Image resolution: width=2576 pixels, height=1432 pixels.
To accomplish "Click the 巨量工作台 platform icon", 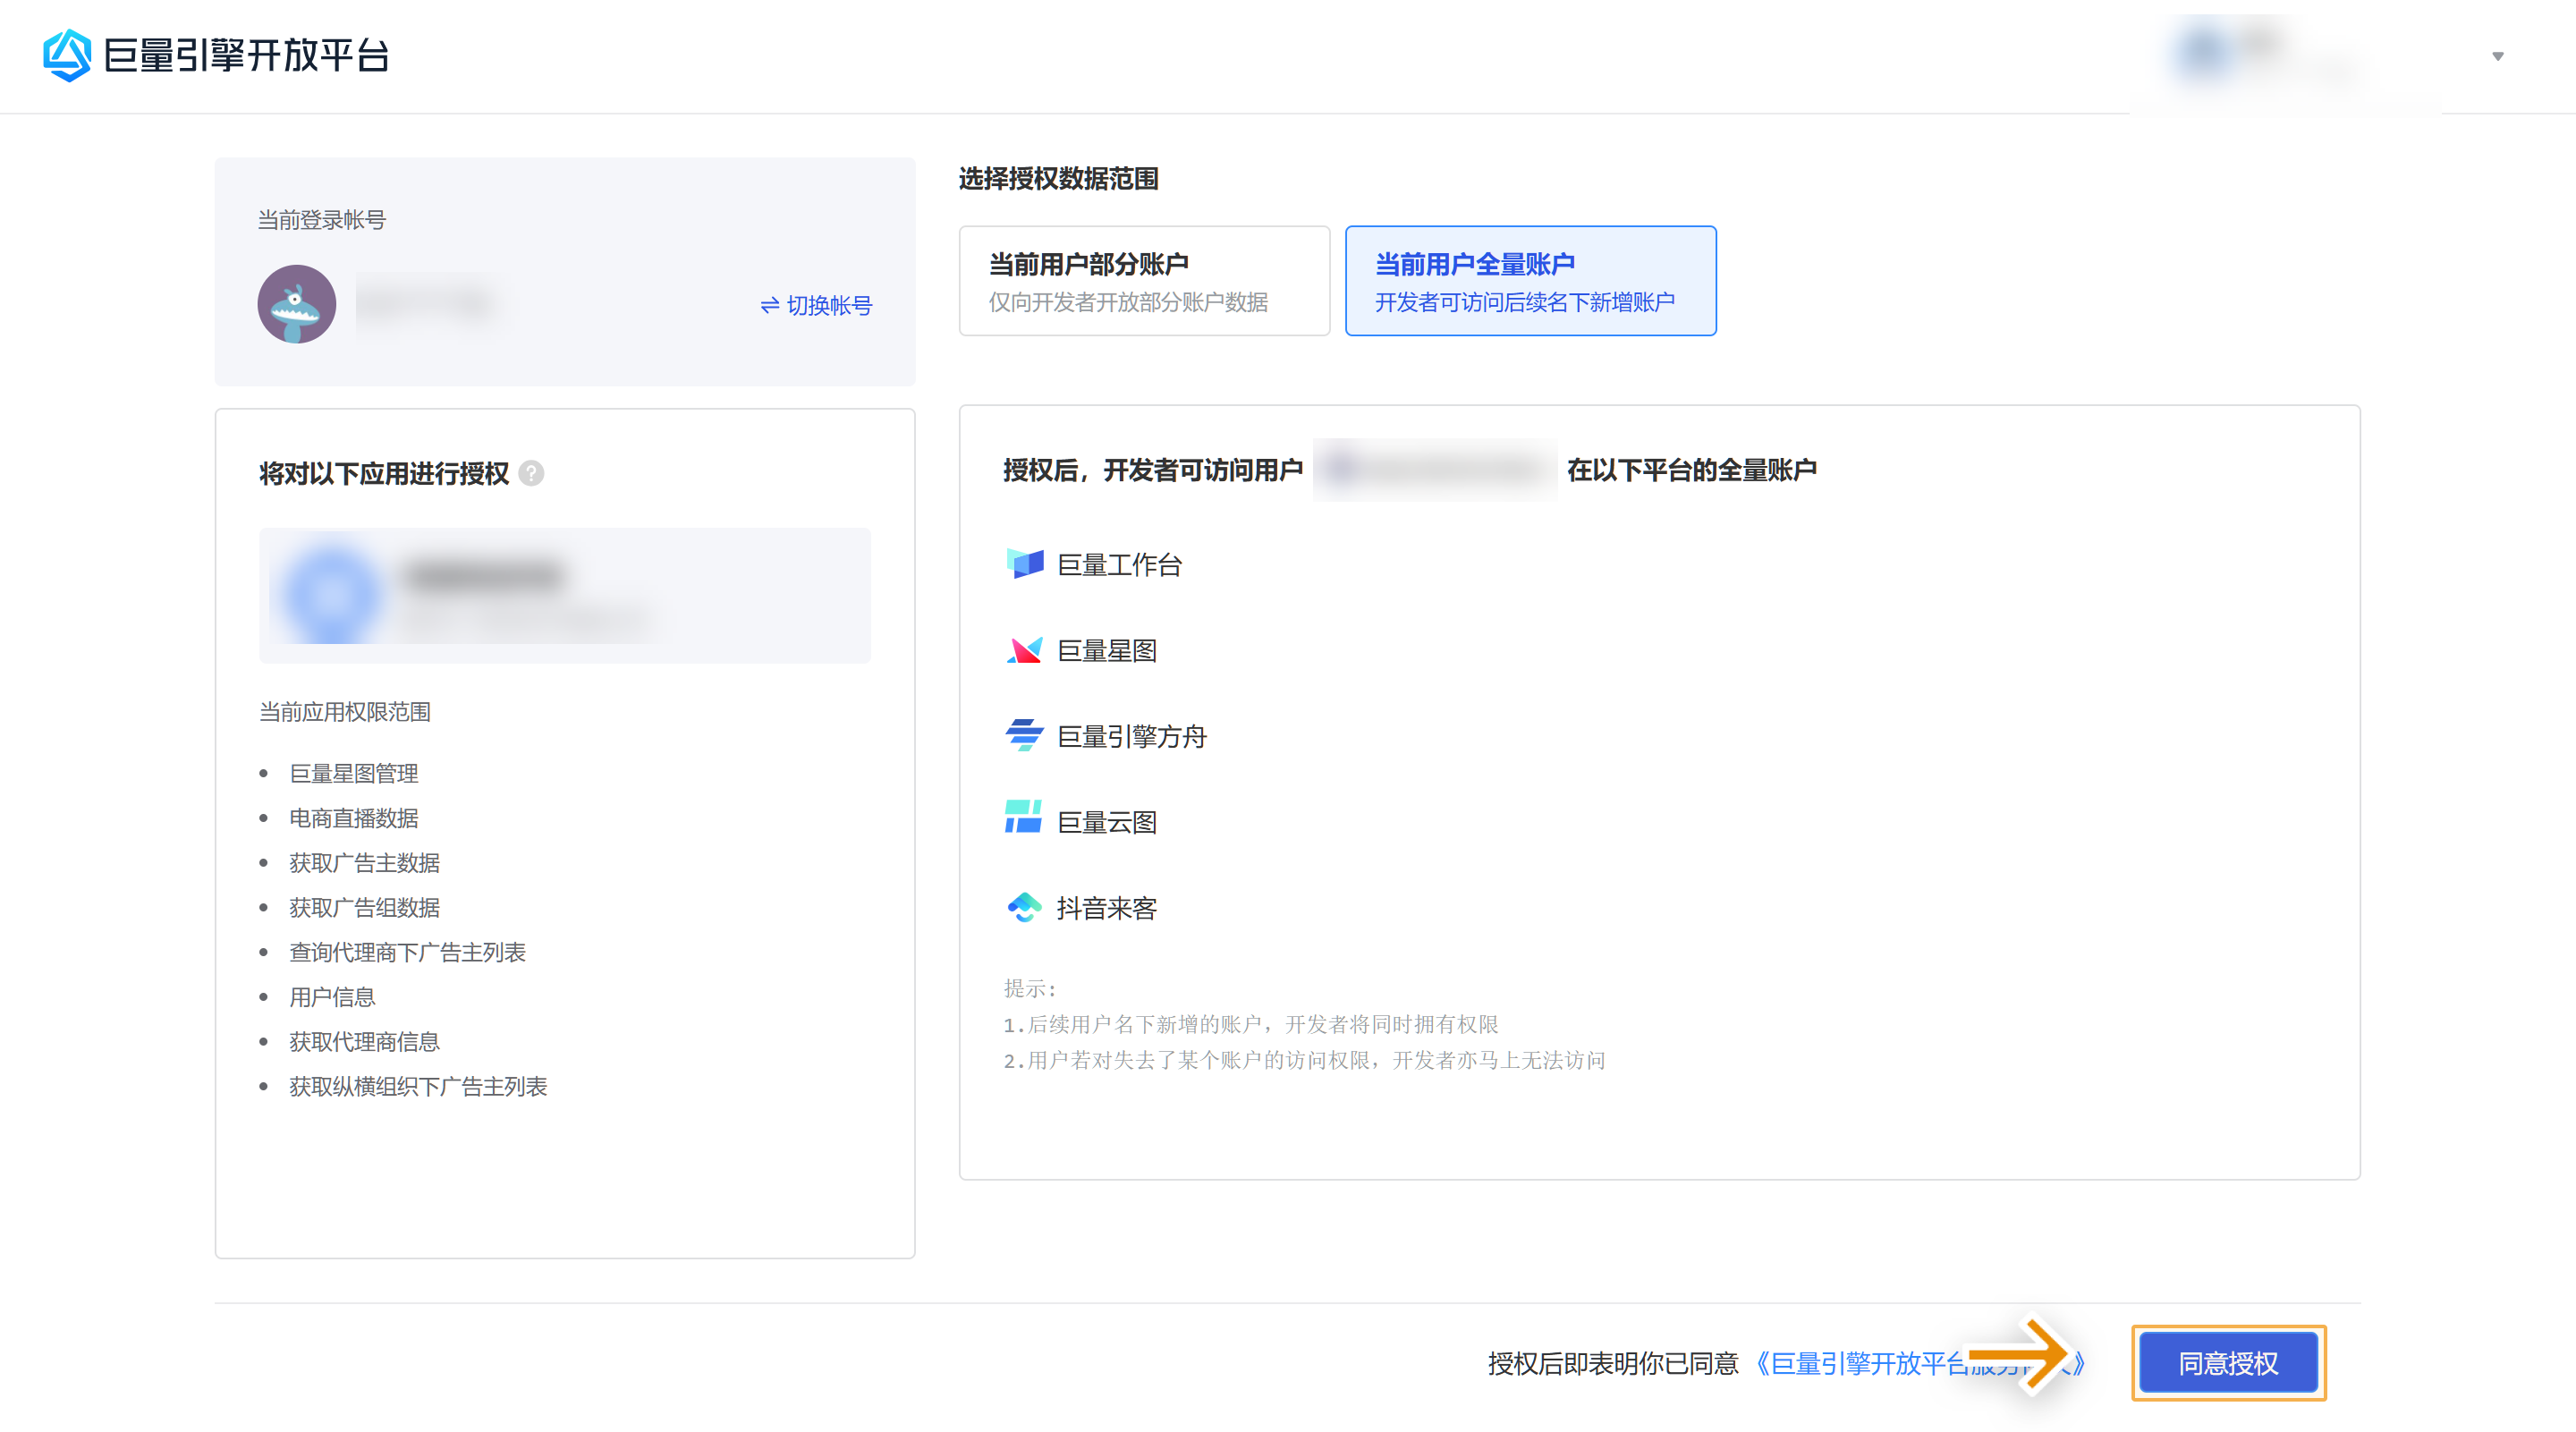I will tap(1024, 564).
